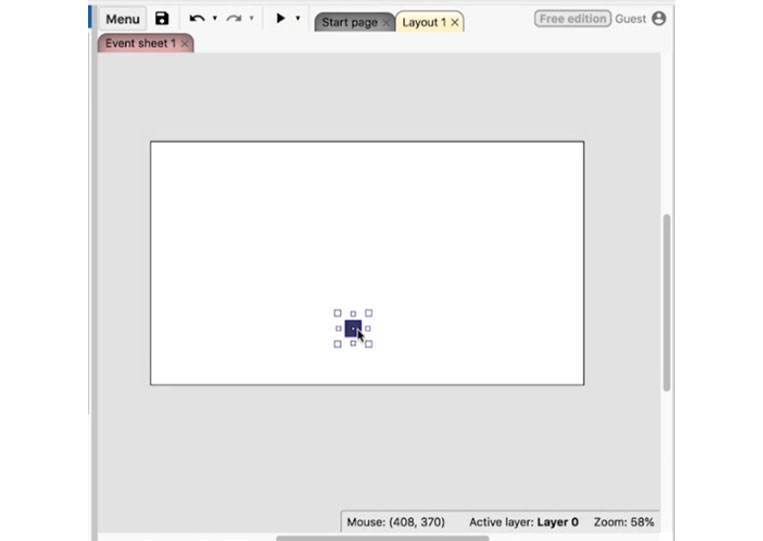The height and width of the screenshot is (541, 763).
Task: Click the Free edition badge
Action: pyautogui.click(x=573, y=19)
